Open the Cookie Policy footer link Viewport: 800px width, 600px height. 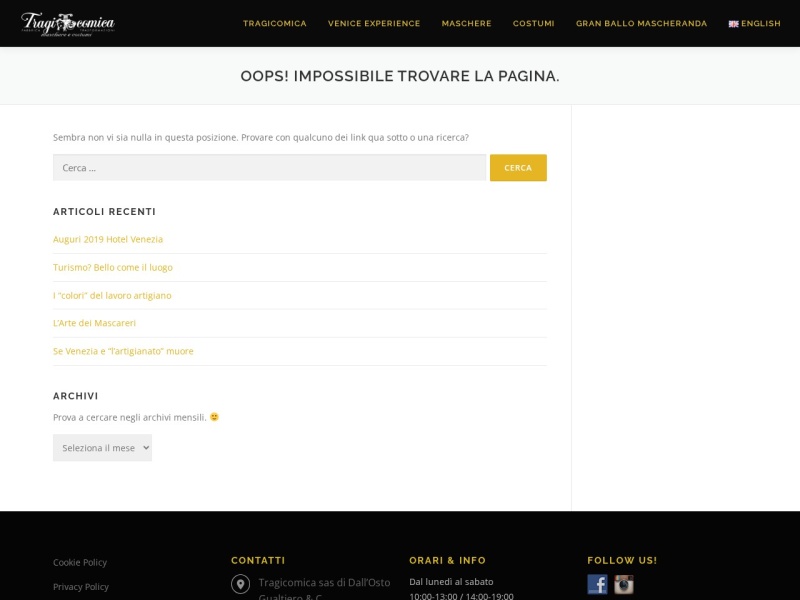(80, 562)
